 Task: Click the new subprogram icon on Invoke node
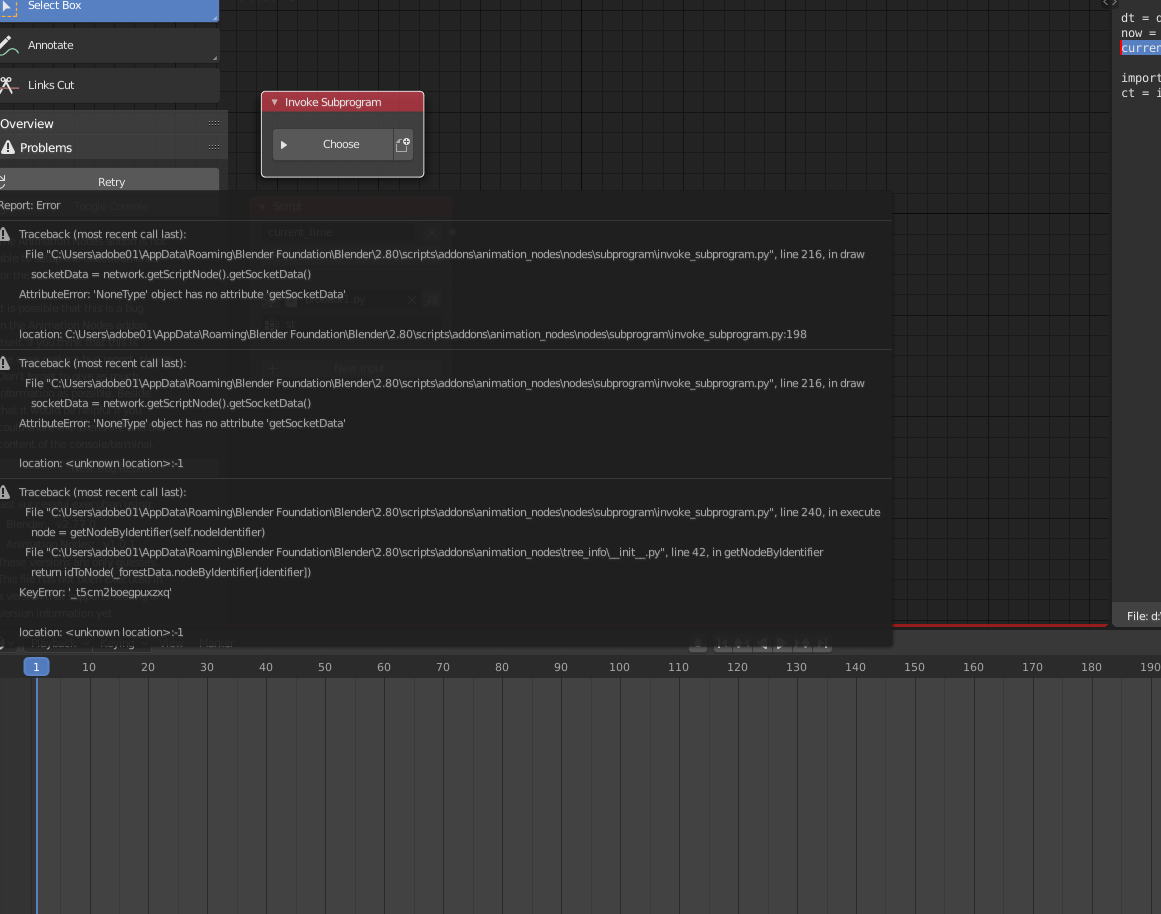pyautogui.click(x=403, y=144)
